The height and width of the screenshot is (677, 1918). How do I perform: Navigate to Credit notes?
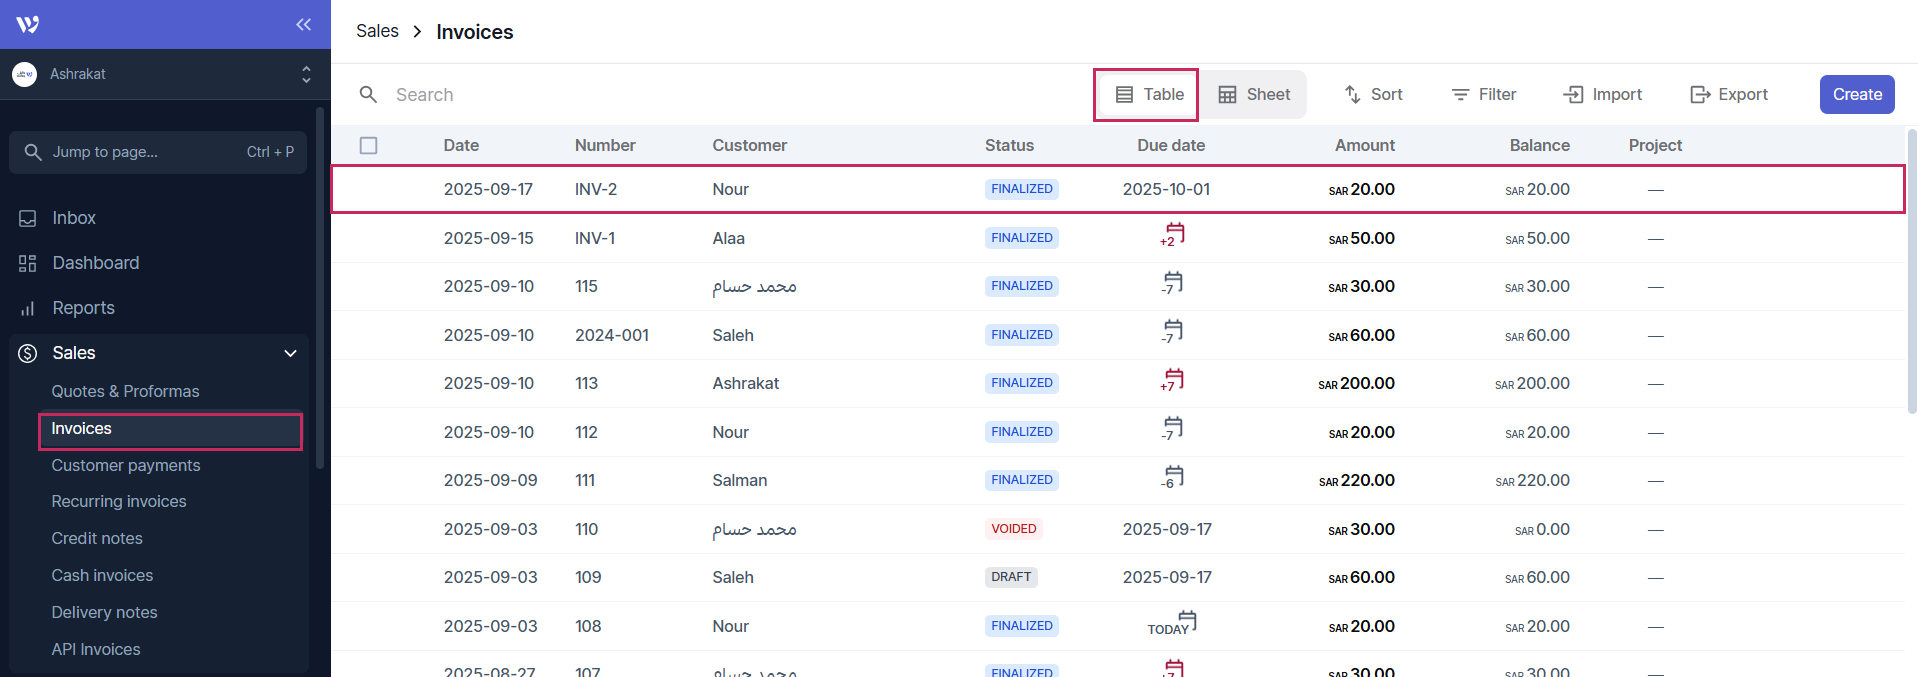(x=97, y=538)
